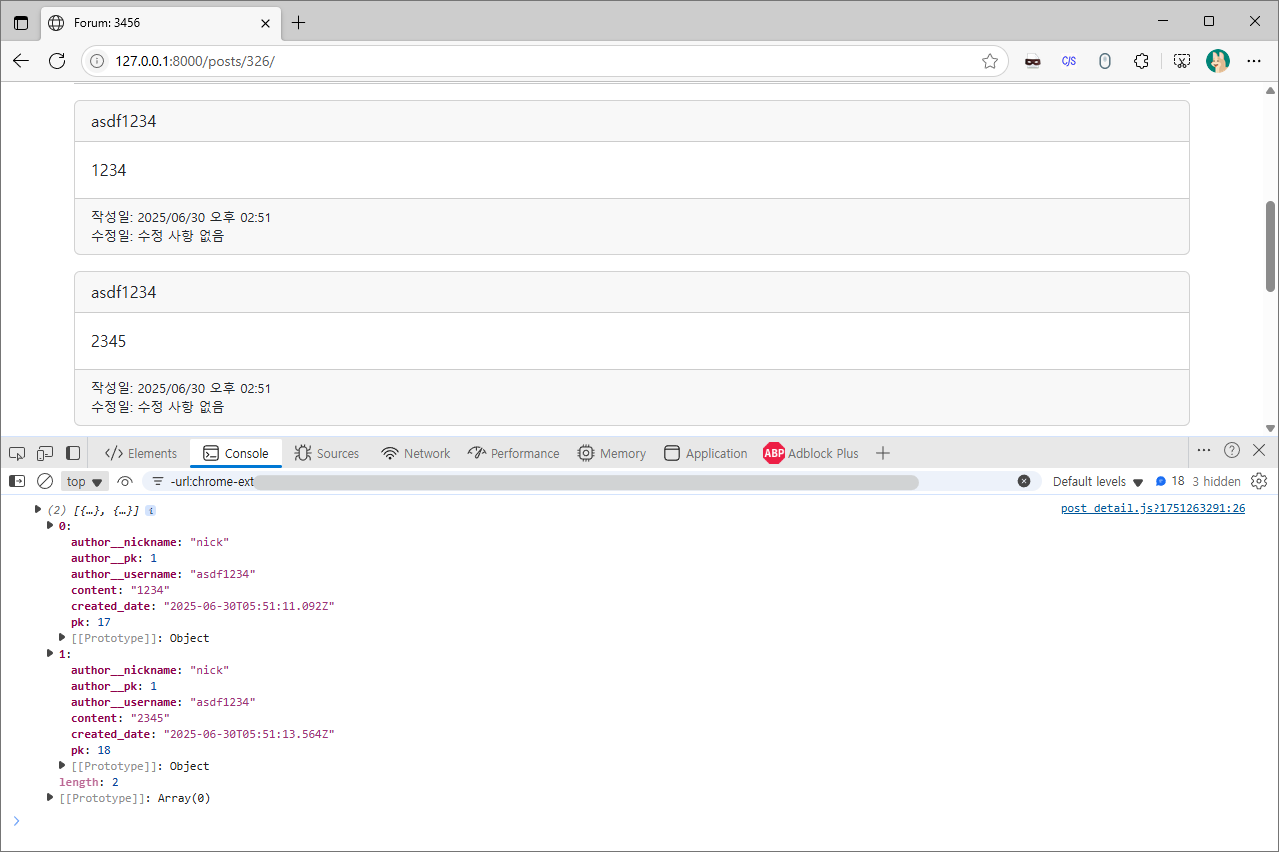Open the browser profile avatar

coord(1217,61)
